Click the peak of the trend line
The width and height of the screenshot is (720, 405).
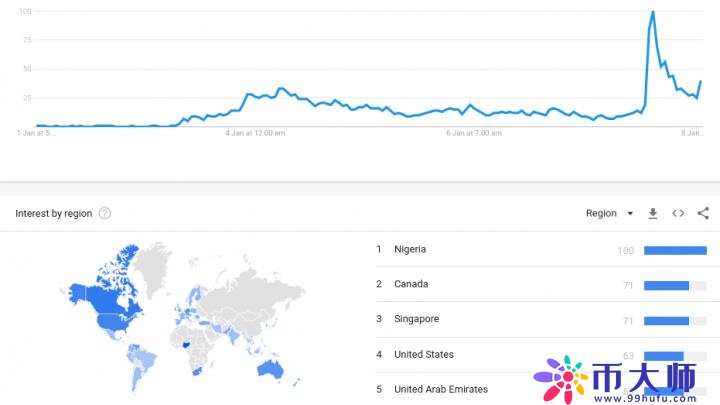652,12
